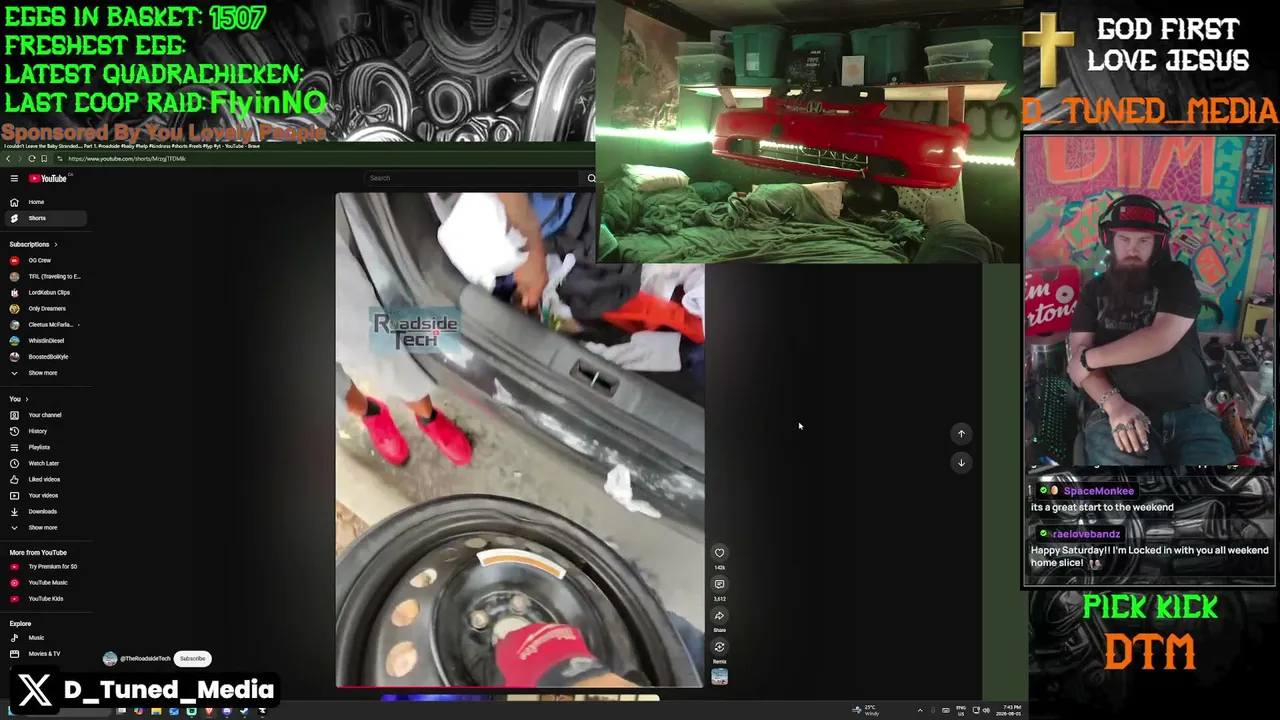This screenshot has width=1280, height=720.
Task: Open the You section chevron
Action: (26, 399)
